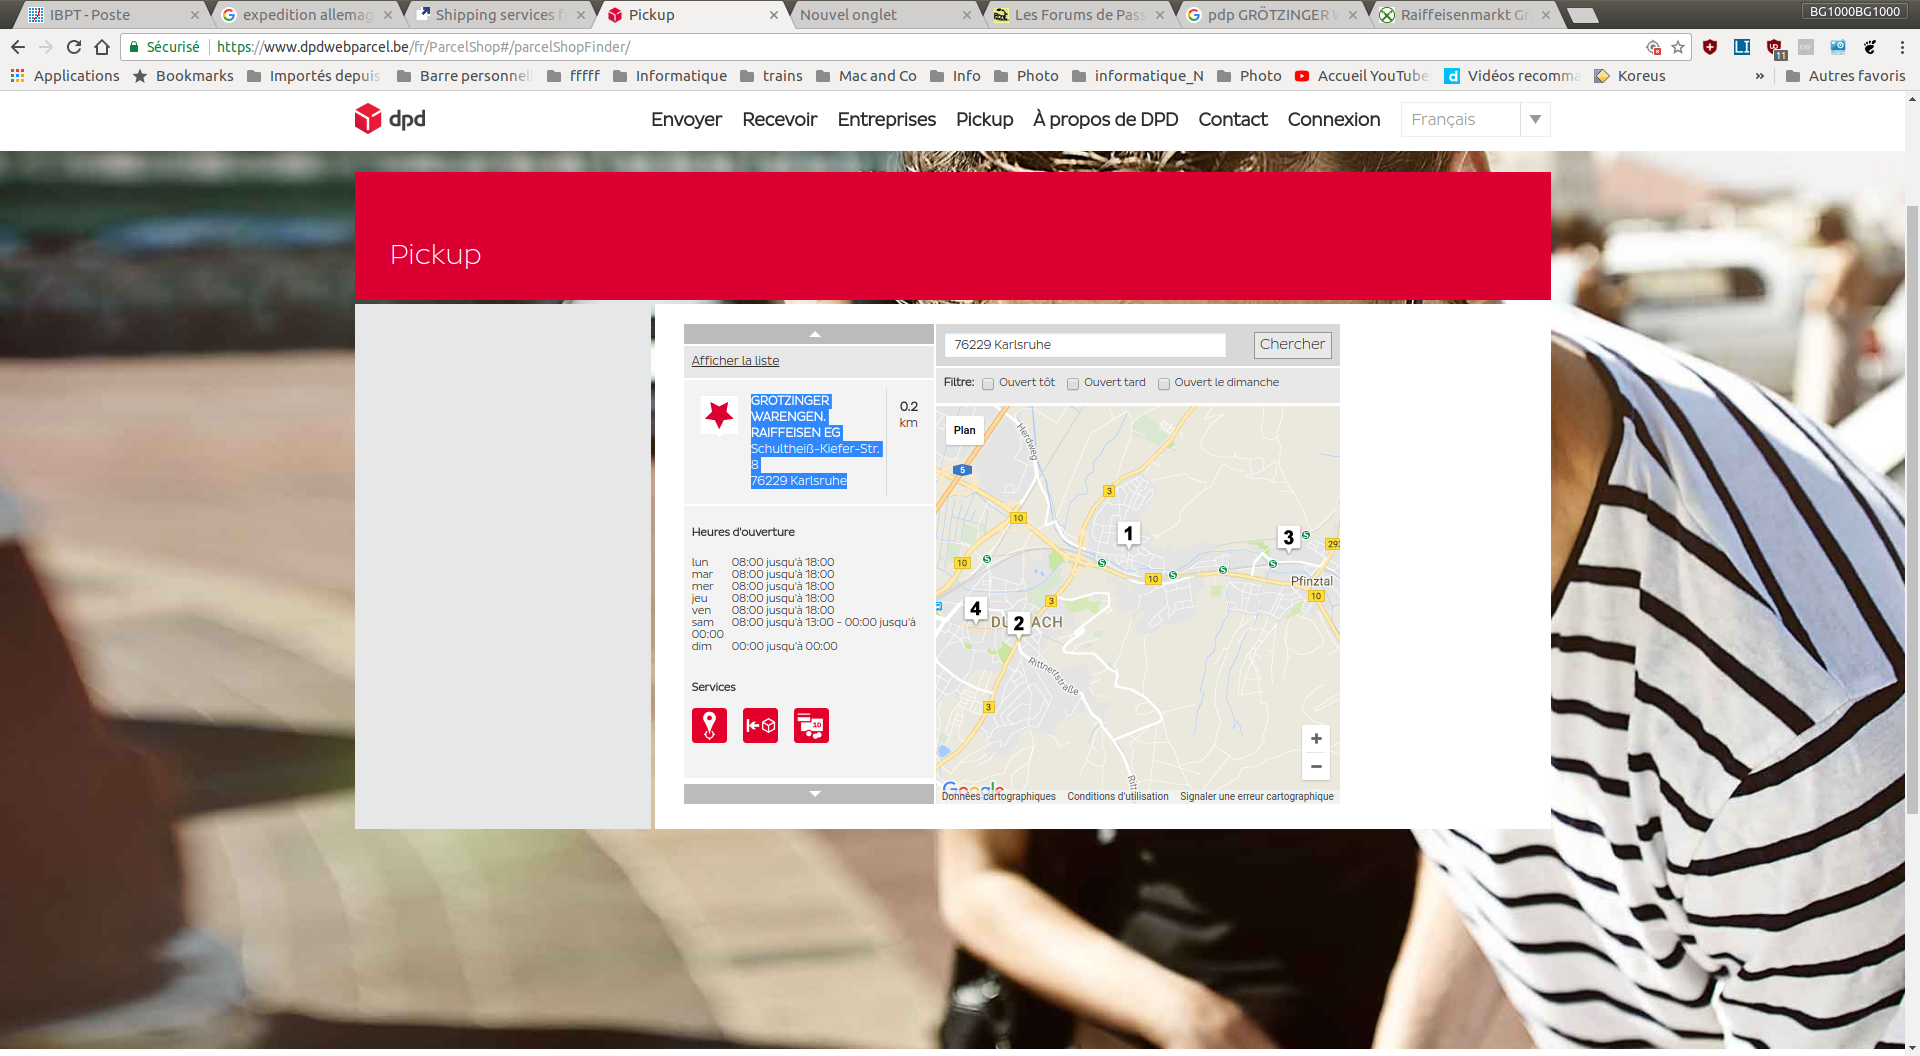
Task: Reload the page with the refresh icon
Action: (x=74, y=47)
